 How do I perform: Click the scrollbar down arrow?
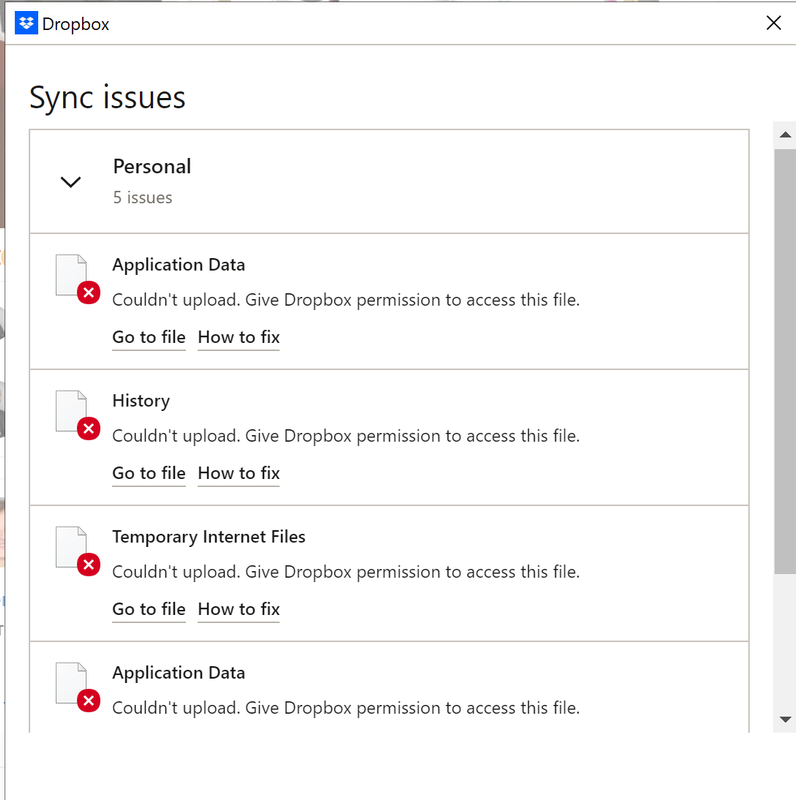click(785, 719)
